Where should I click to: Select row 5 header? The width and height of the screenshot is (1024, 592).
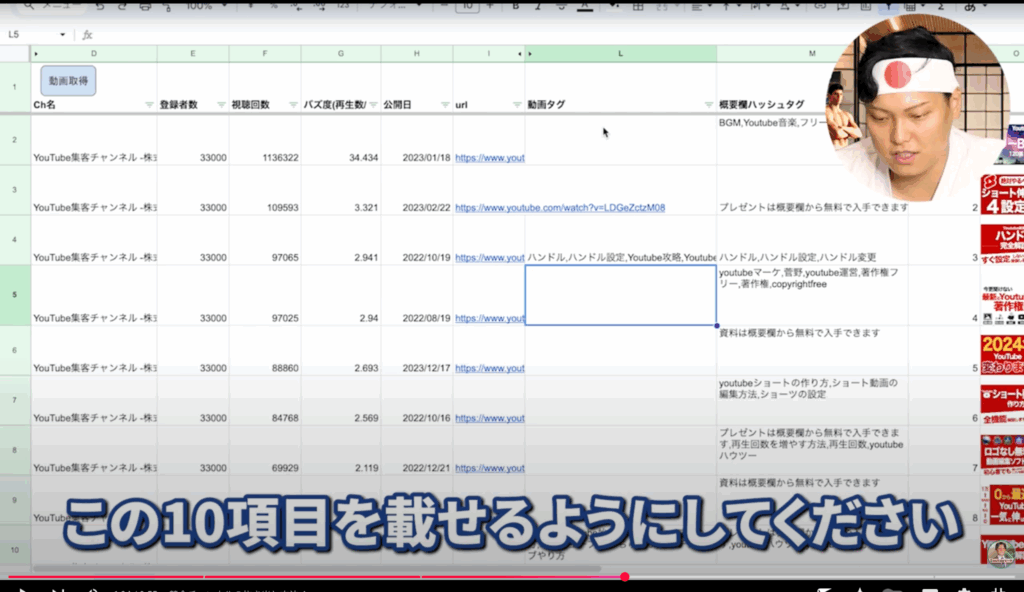[15, 295]
